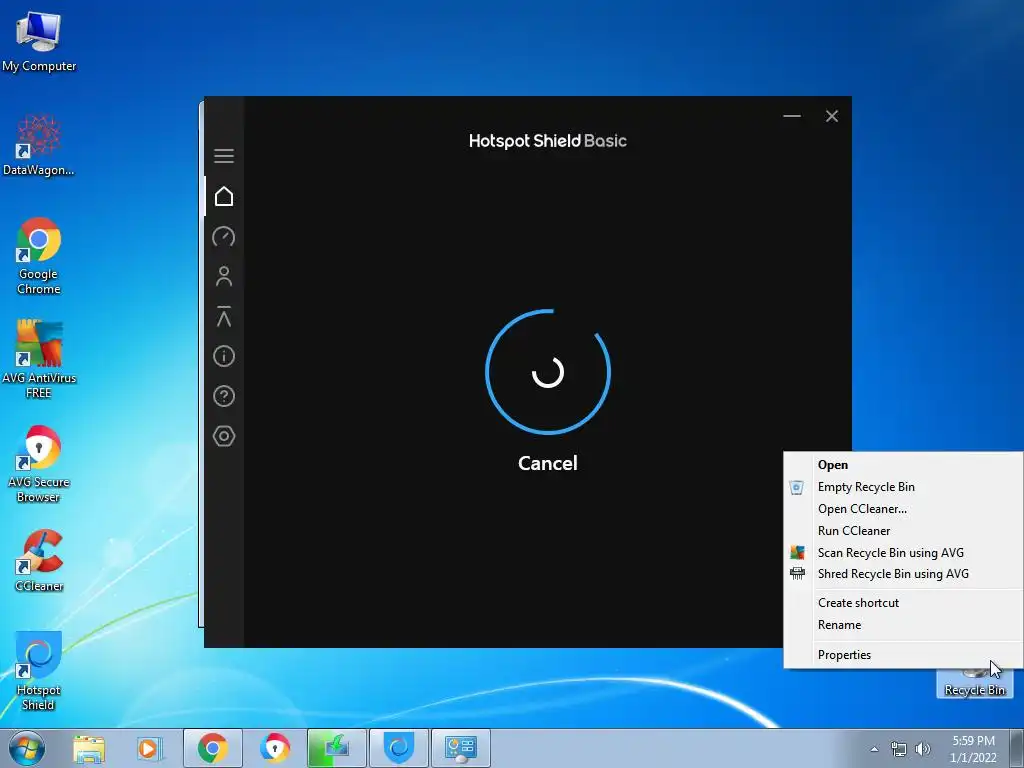This screenshot has width=1024, height=768.
Task: Select Create shortcut in context menu
Action: click(903, 603)
